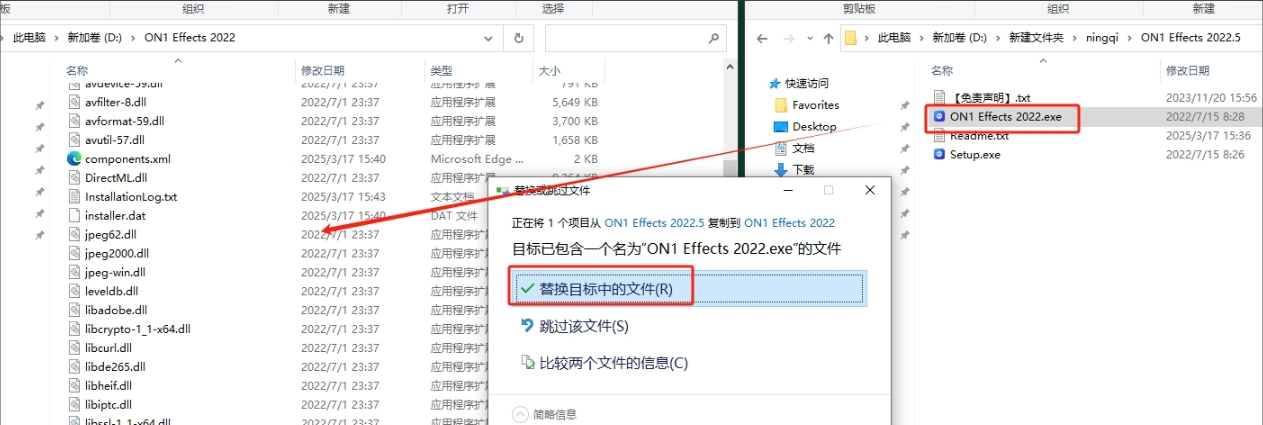This screenshot has height=425, width=1263.
Task: Select avutil-57.dll file icon
Action: pos(74,140)
